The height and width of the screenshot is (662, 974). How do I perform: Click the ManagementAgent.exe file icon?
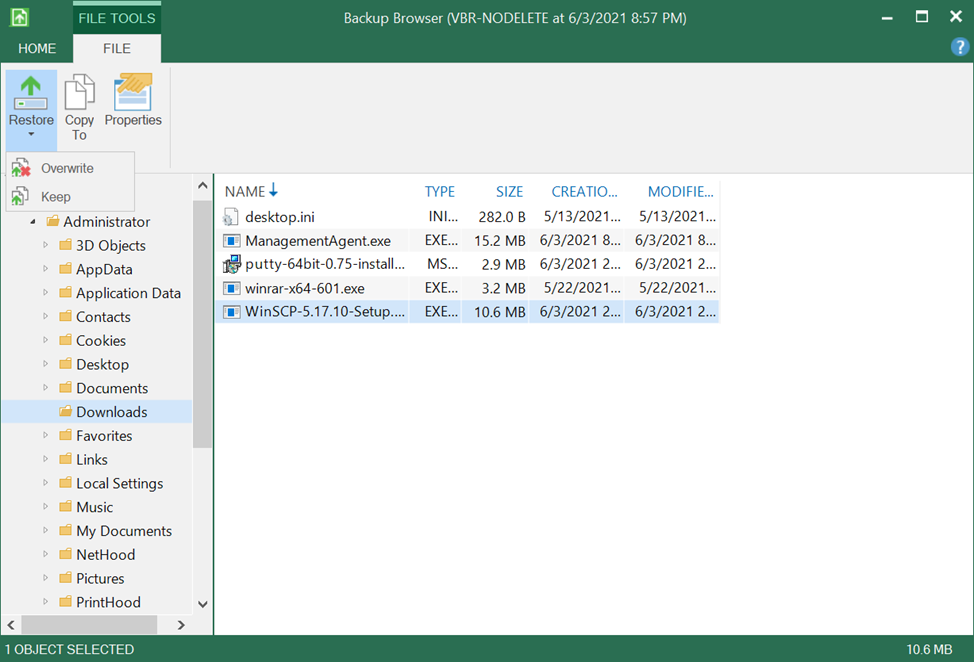[231, 241]
